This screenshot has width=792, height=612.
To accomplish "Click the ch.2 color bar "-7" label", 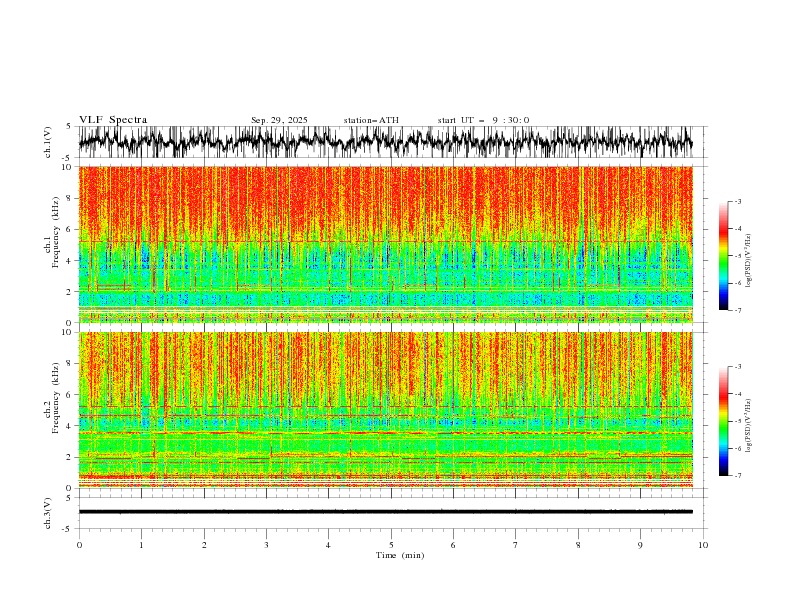I will click(x=737, y=476).
